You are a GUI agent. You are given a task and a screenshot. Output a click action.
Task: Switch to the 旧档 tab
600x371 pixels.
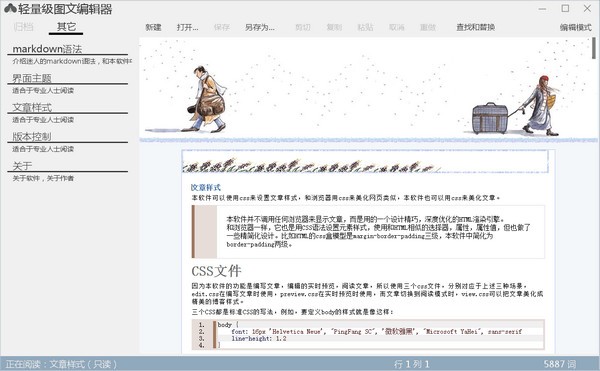[x=23, y=26]
